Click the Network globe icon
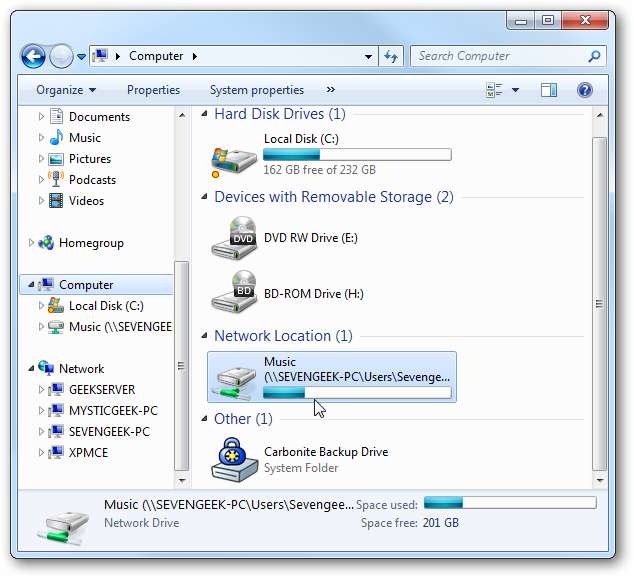This screenshot has height=577, width=634. [46, 368]
